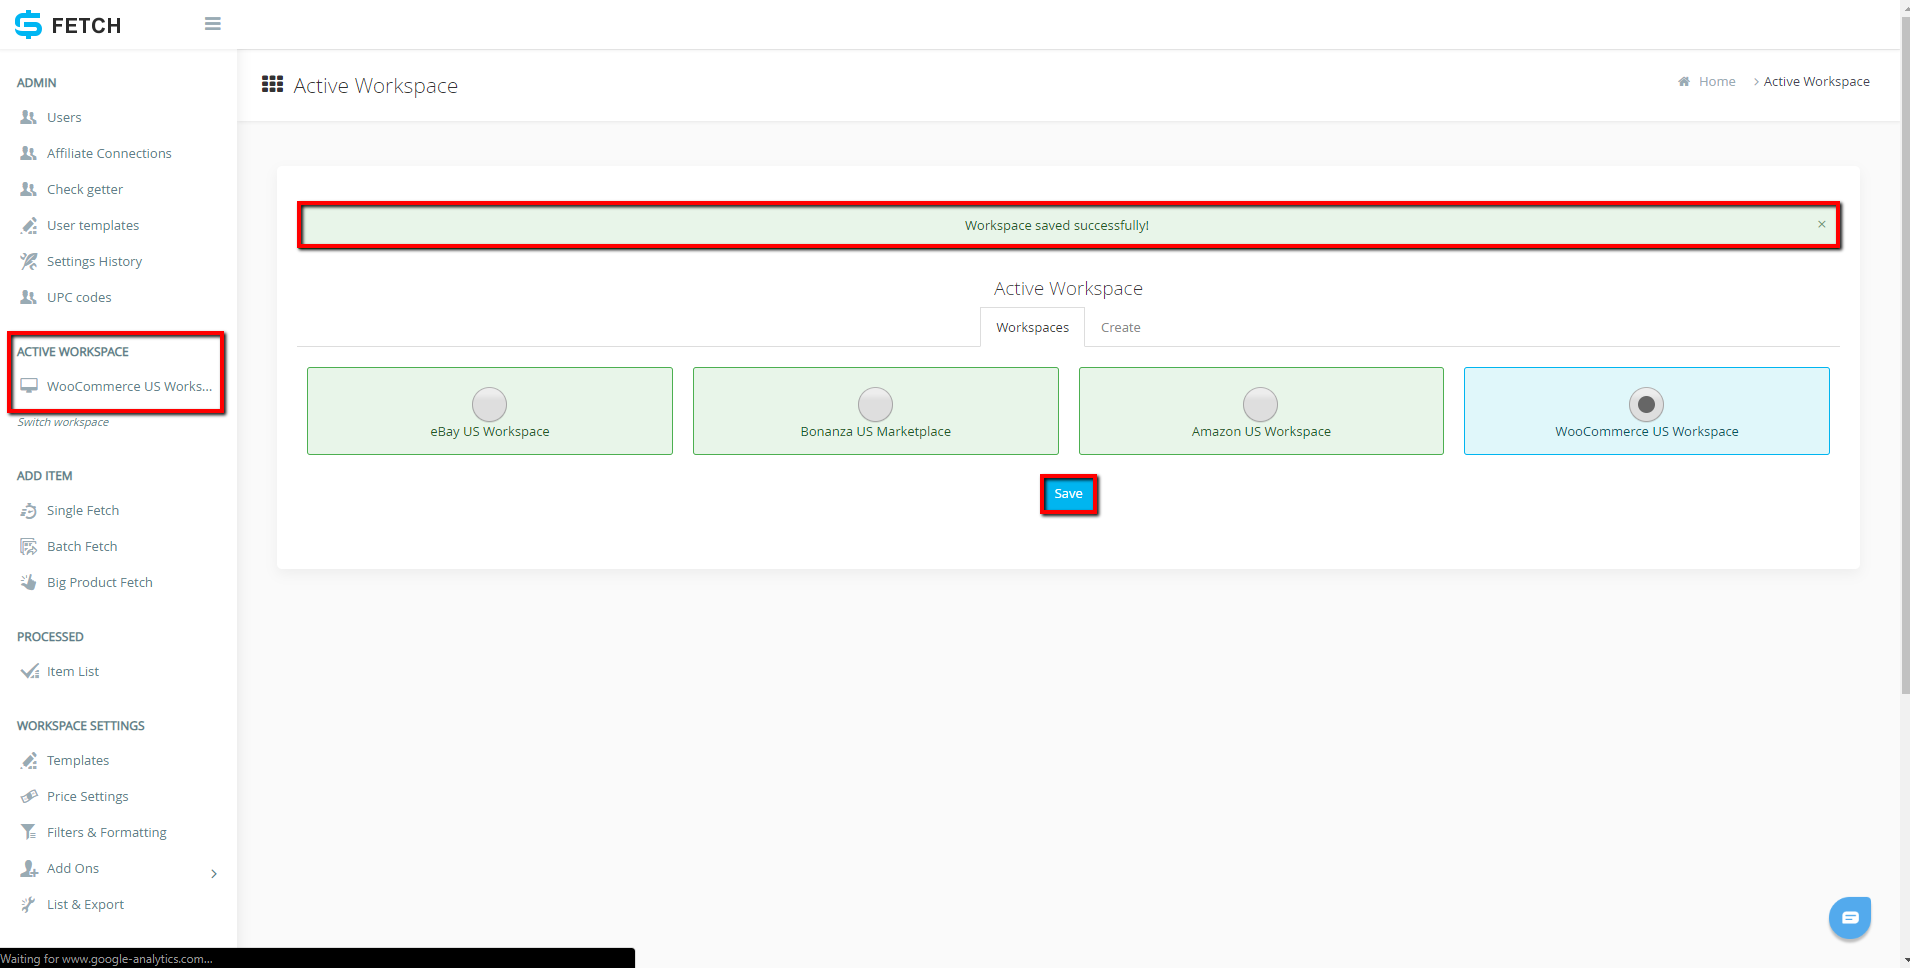The width and height of the screenshot is (1910, 968).
Task: Click Switch workspace link
Action: point(63,422)
